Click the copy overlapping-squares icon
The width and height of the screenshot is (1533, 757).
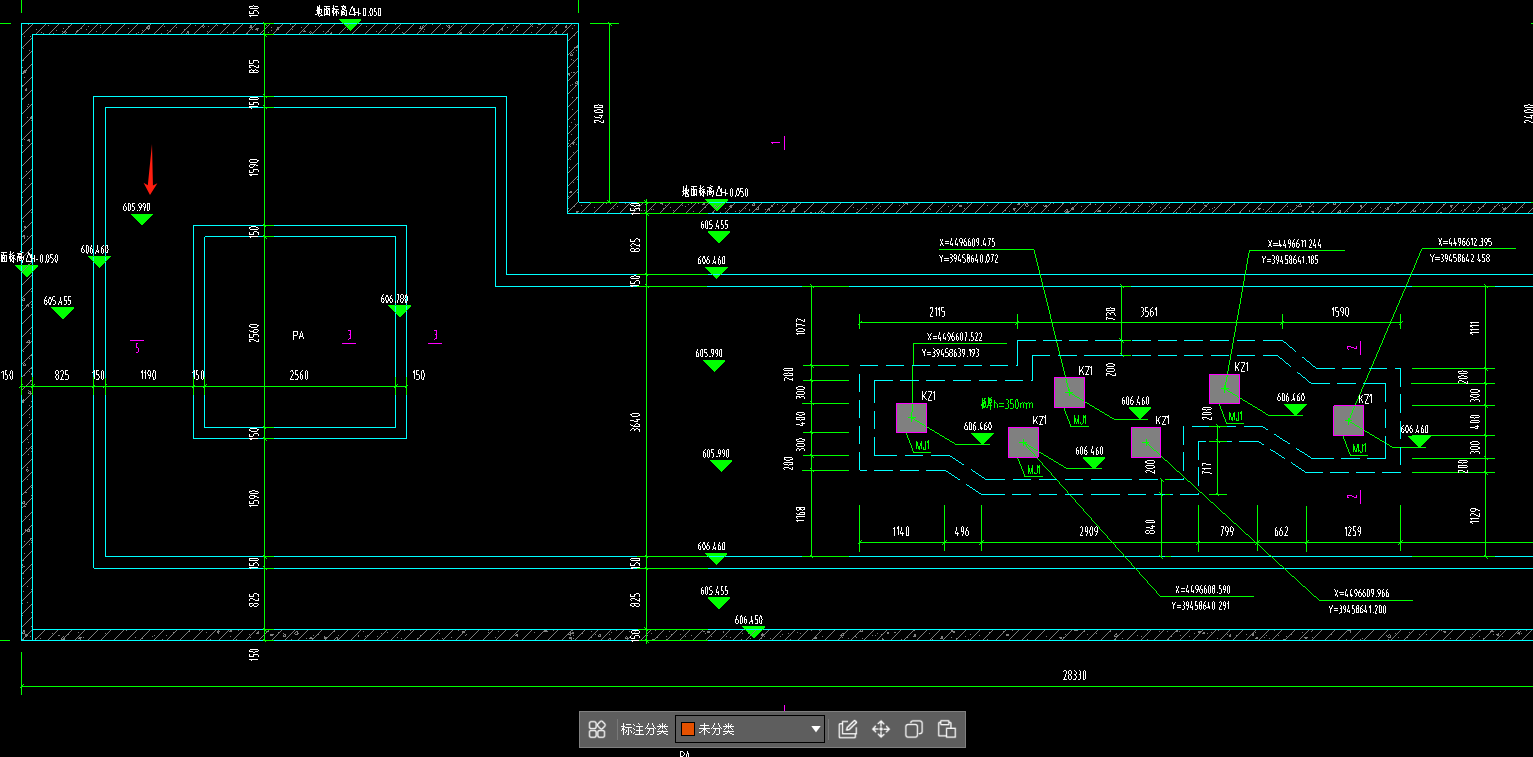[x=913, y=729]
